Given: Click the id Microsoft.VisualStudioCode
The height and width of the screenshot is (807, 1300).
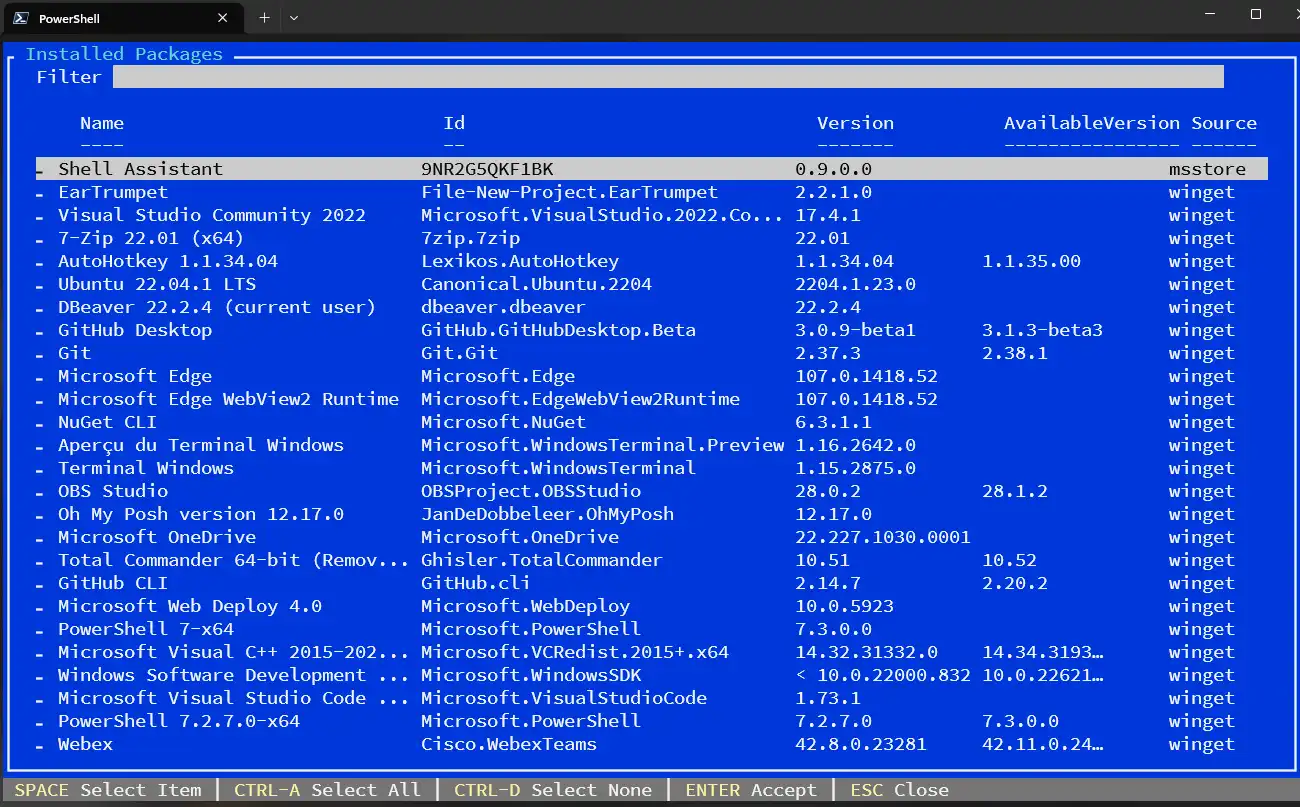Looking at the screenshot, I should (x=564, y=698).
